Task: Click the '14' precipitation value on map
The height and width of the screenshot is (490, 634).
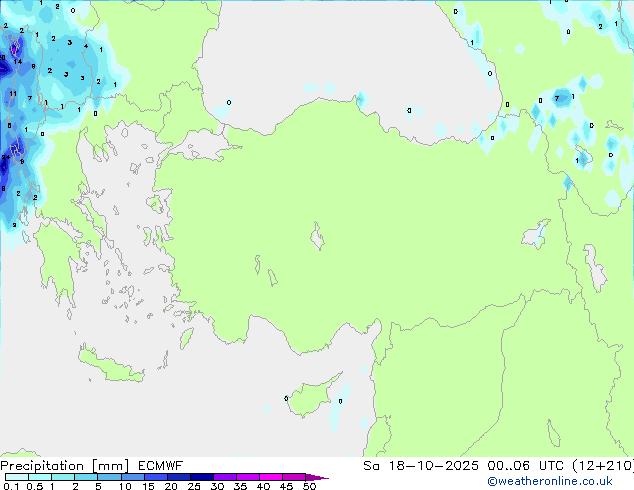Action: (17, 62)
